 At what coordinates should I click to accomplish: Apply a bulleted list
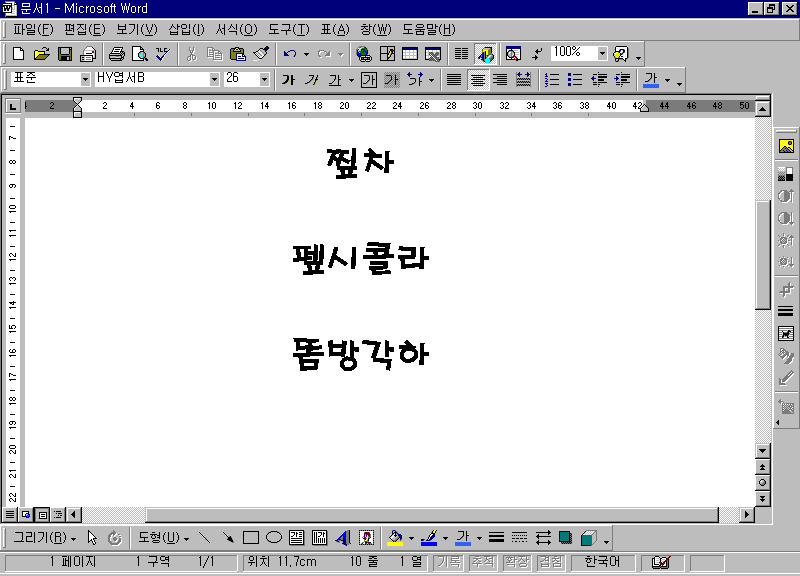point(575,80)
